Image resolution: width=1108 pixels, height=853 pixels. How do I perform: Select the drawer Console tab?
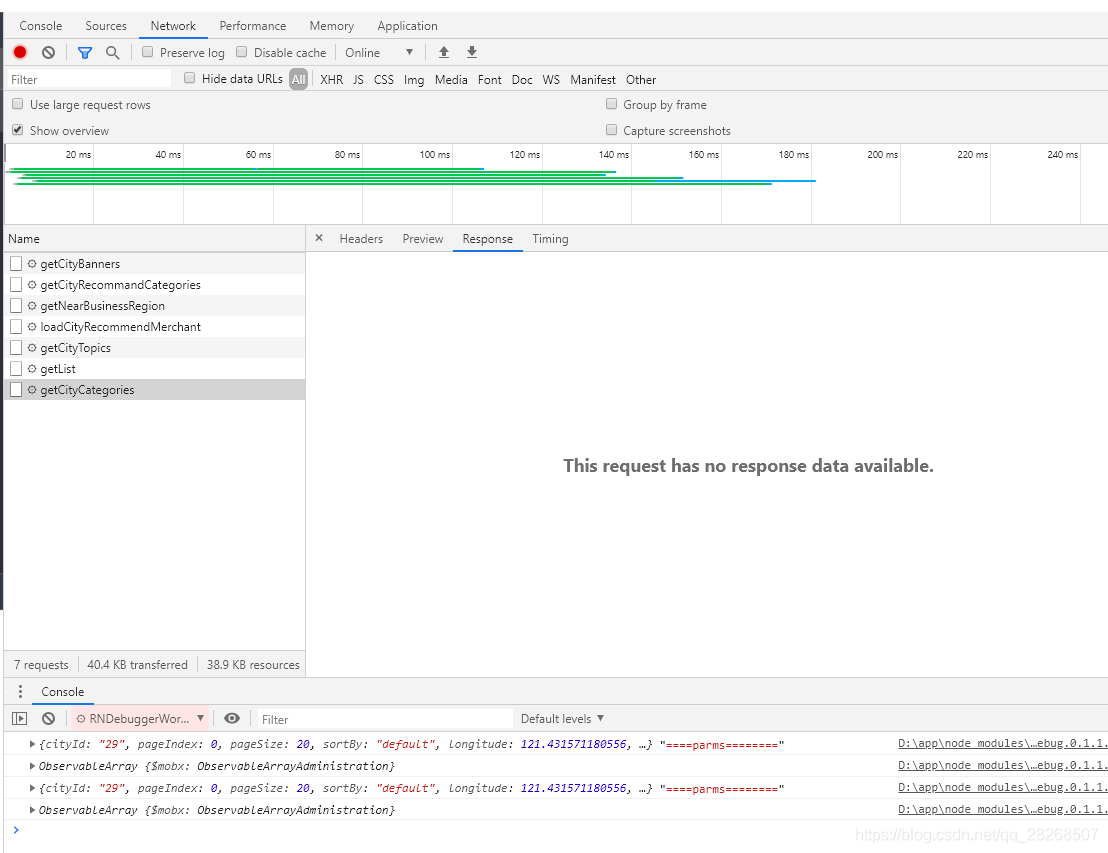point(63,692)
